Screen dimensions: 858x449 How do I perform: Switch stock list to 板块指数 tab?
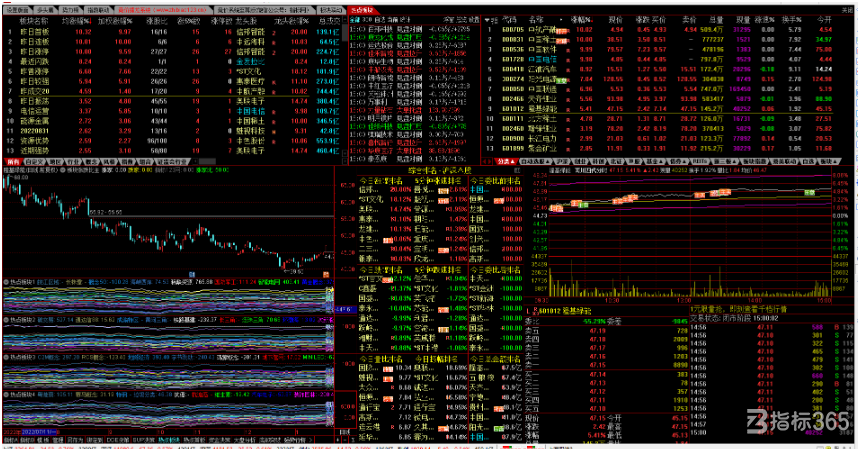(755, 162)
